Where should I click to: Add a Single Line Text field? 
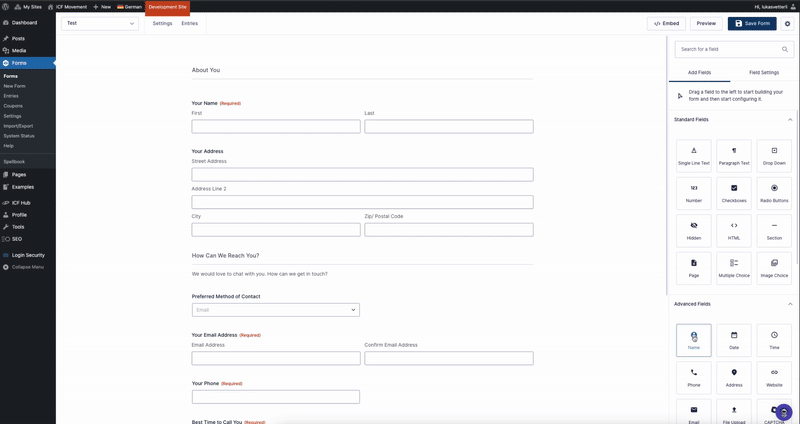point(693,156)
